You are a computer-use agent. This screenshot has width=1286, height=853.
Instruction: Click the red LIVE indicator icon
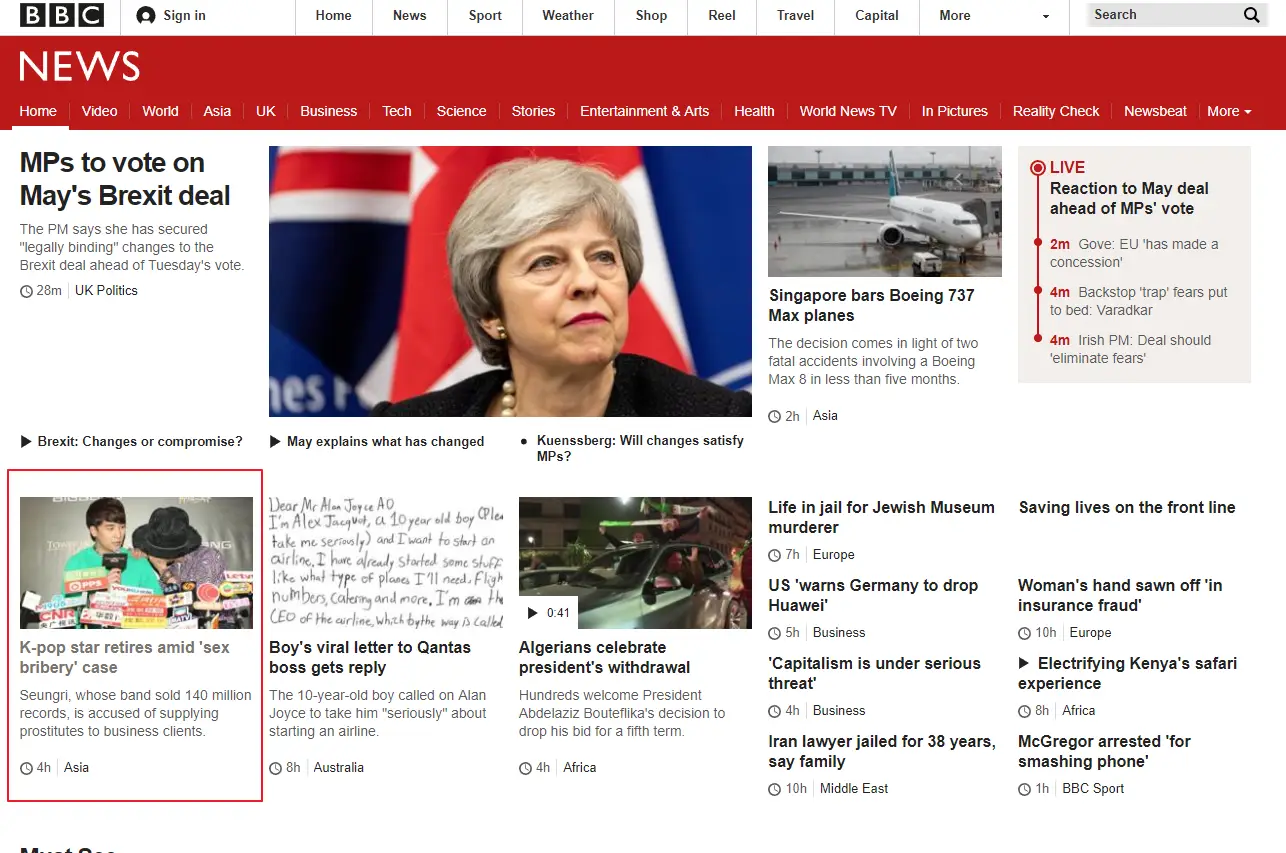[1038, 168]
